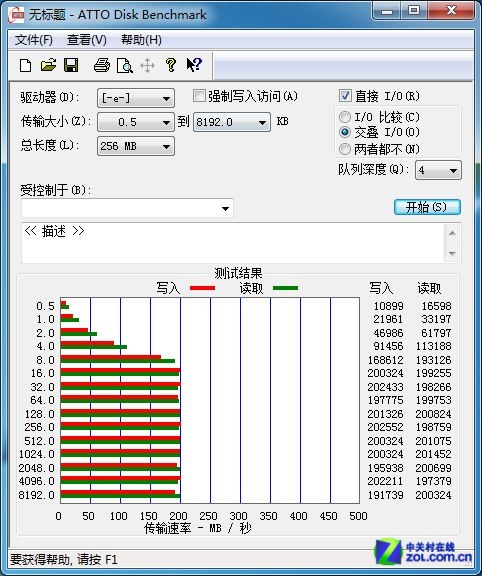The width and height of the screenshot is (482, 576).
Task: Click description box scroll down arrow
Action: (x=452, y=253)
